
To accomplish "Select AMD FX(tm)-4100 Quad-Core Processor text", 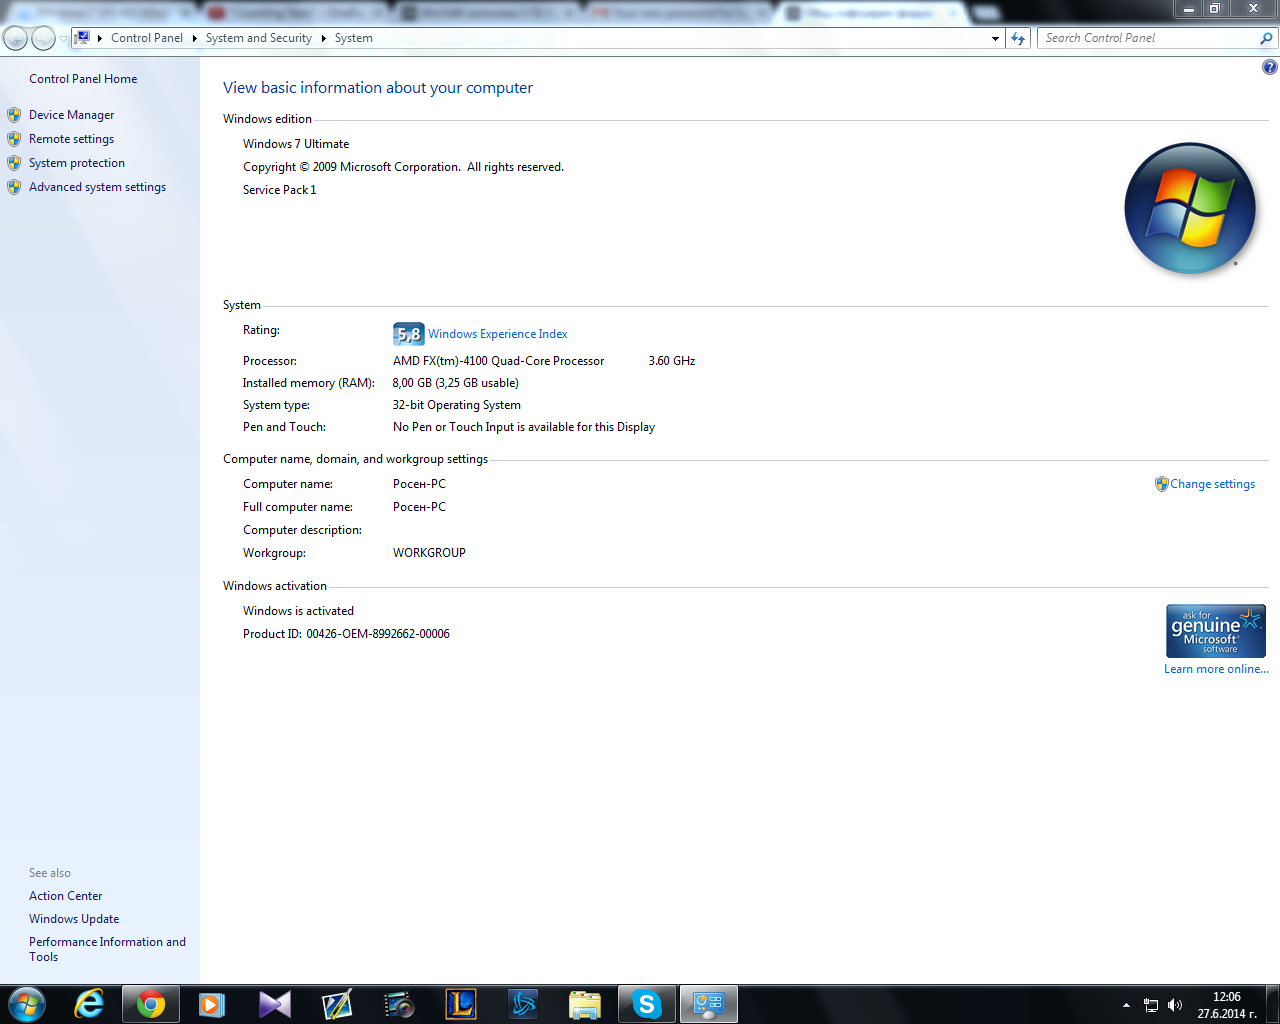I will tap(499, 361).
